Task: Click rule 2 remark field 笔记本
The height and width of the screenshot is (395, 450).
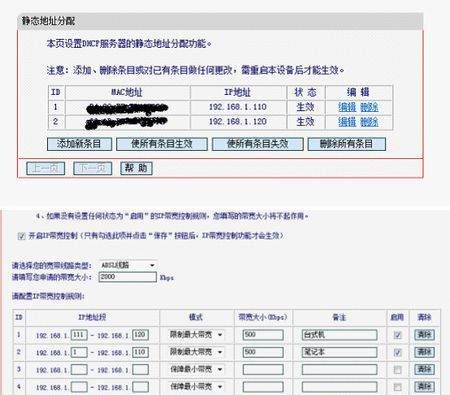Action: (x=339, y=352)
